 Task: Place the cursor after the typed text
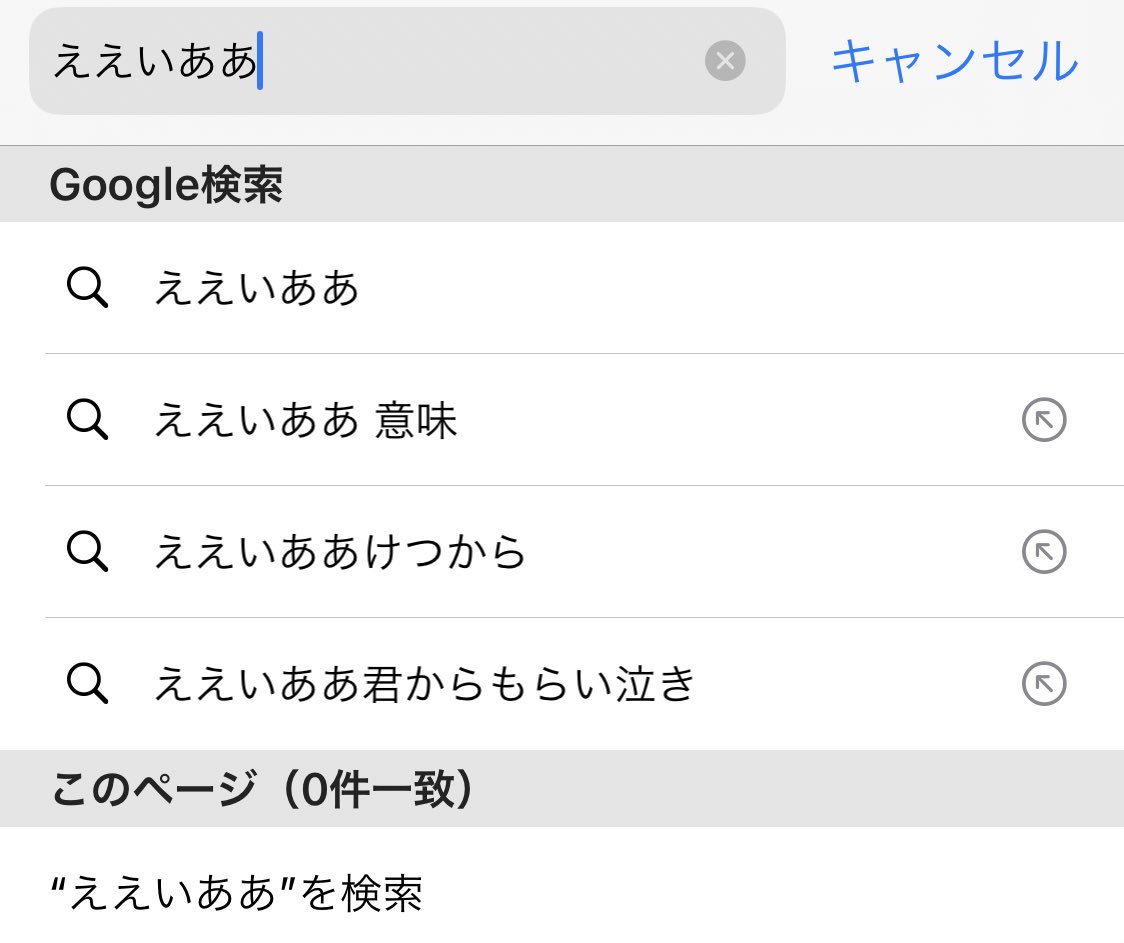[x=260, y=60]
